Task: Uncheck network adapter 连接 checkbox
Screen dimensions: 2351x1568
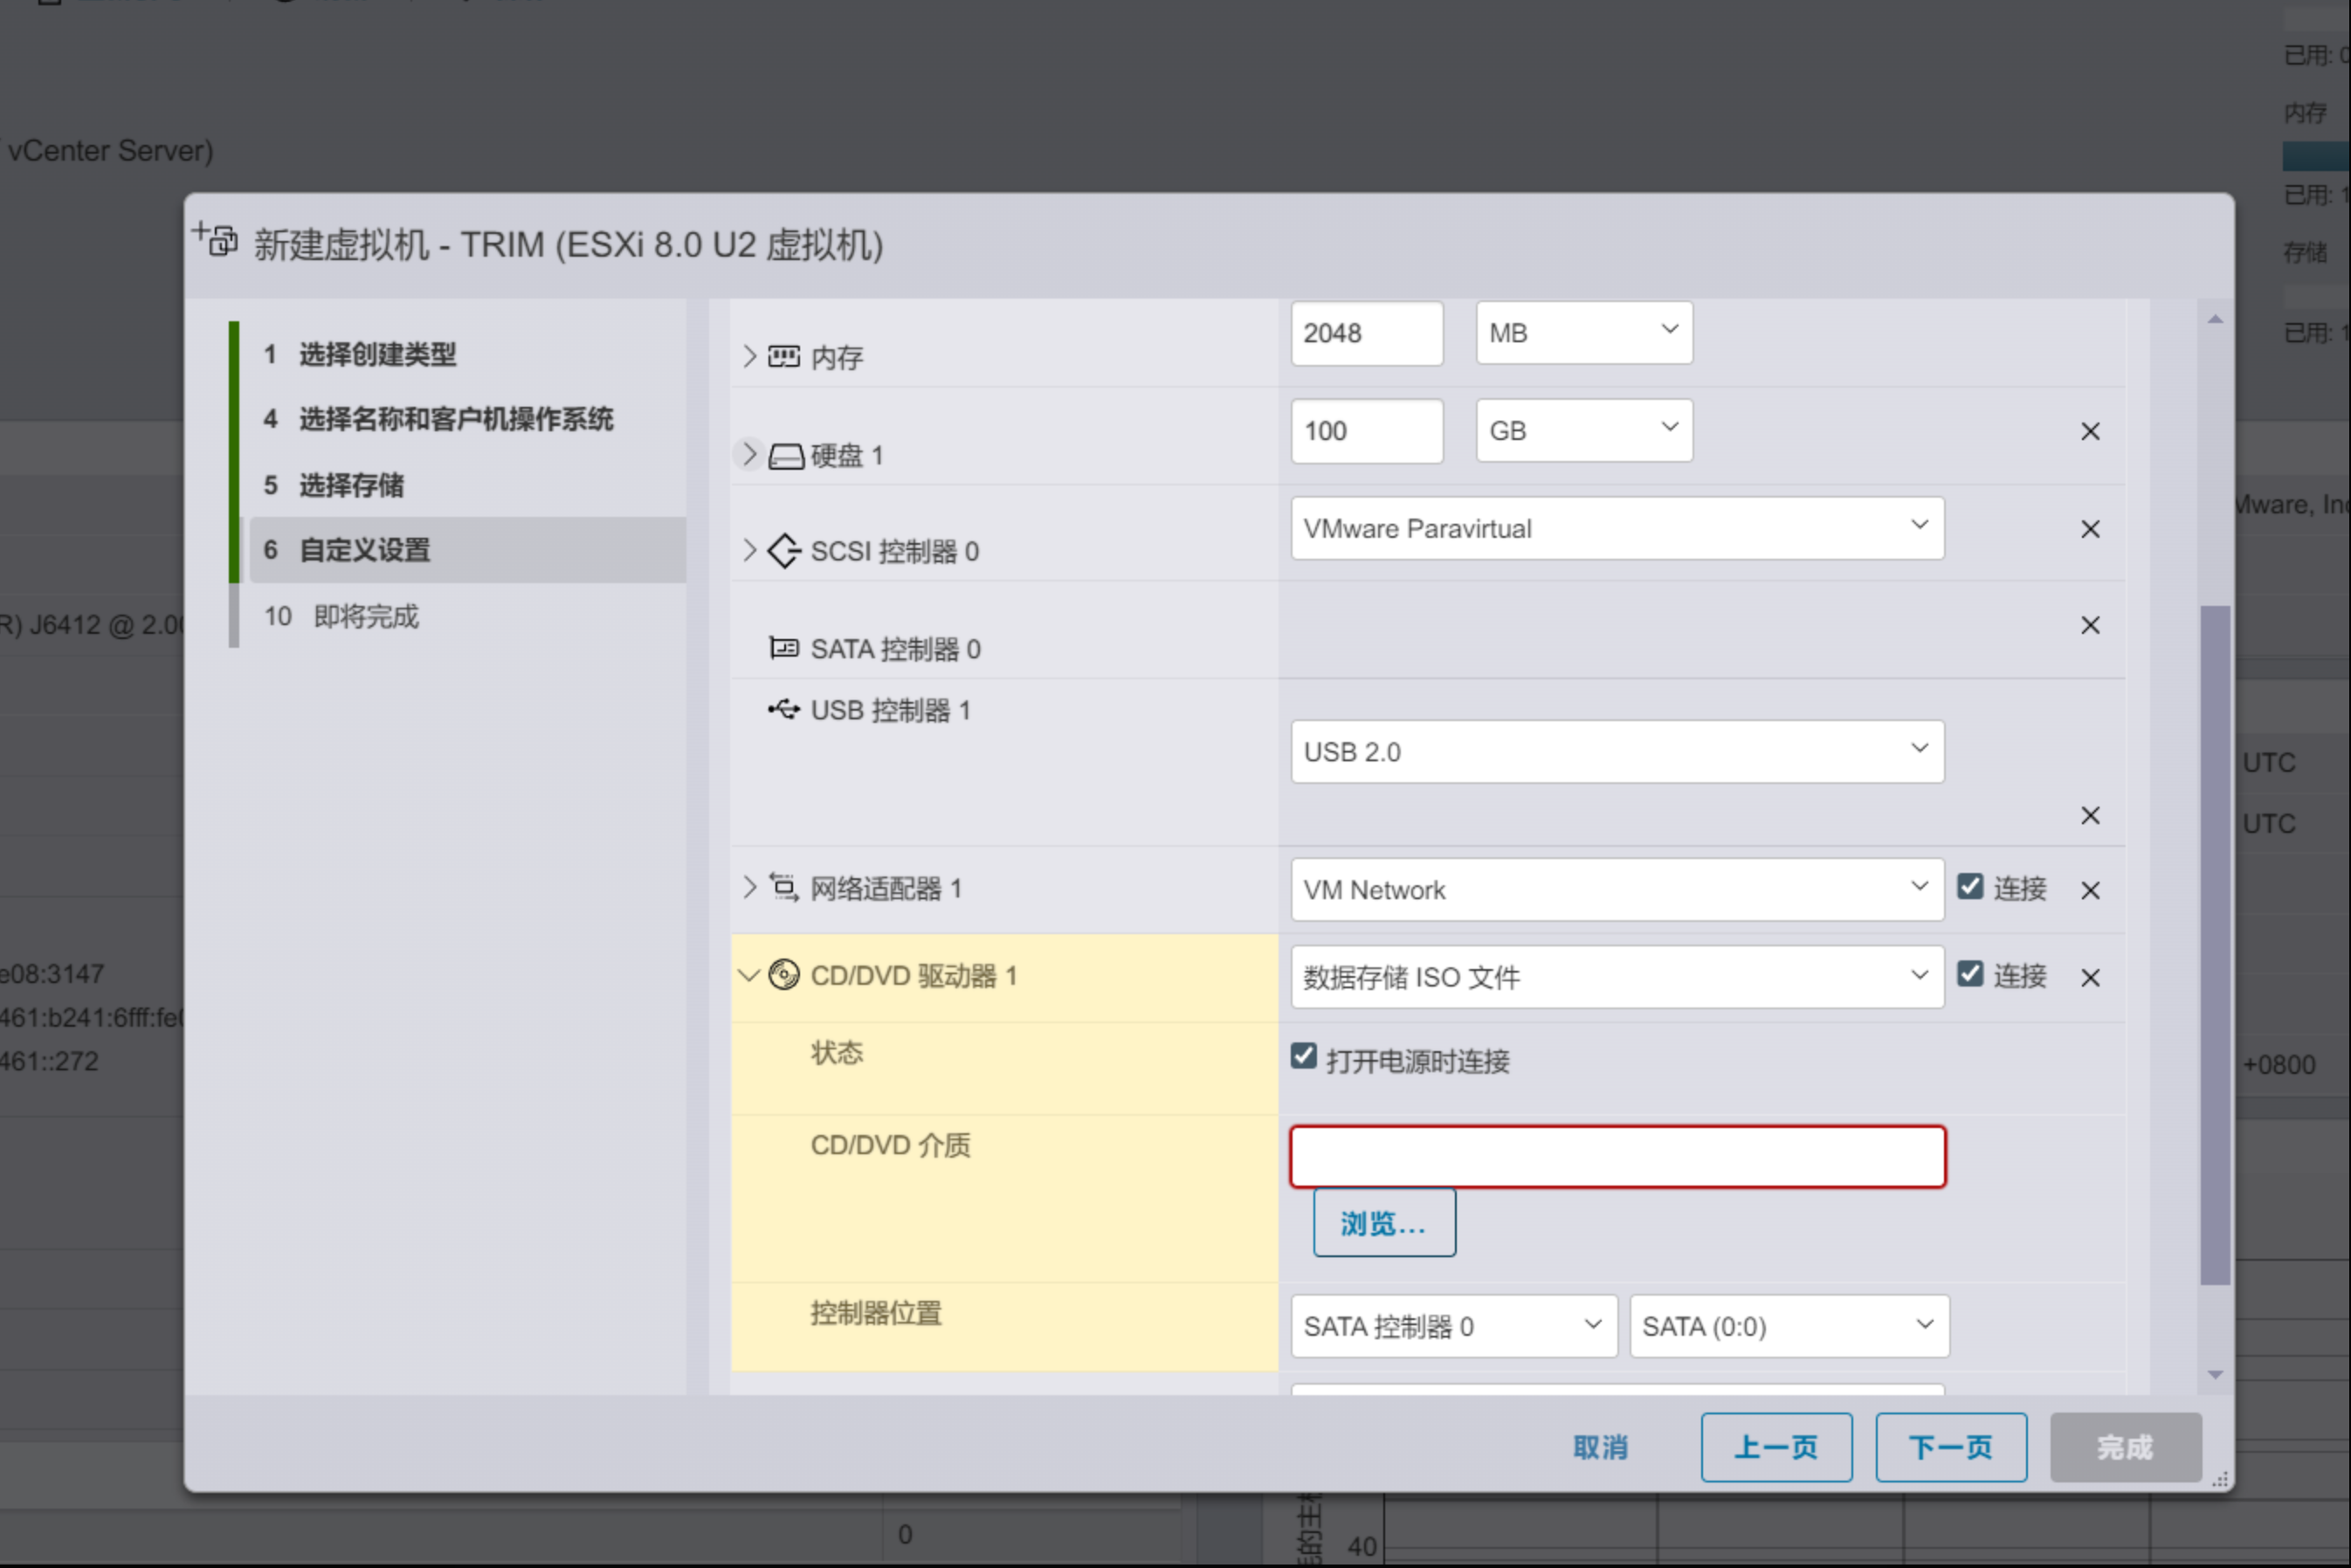Action: [x=1969, y=887]
